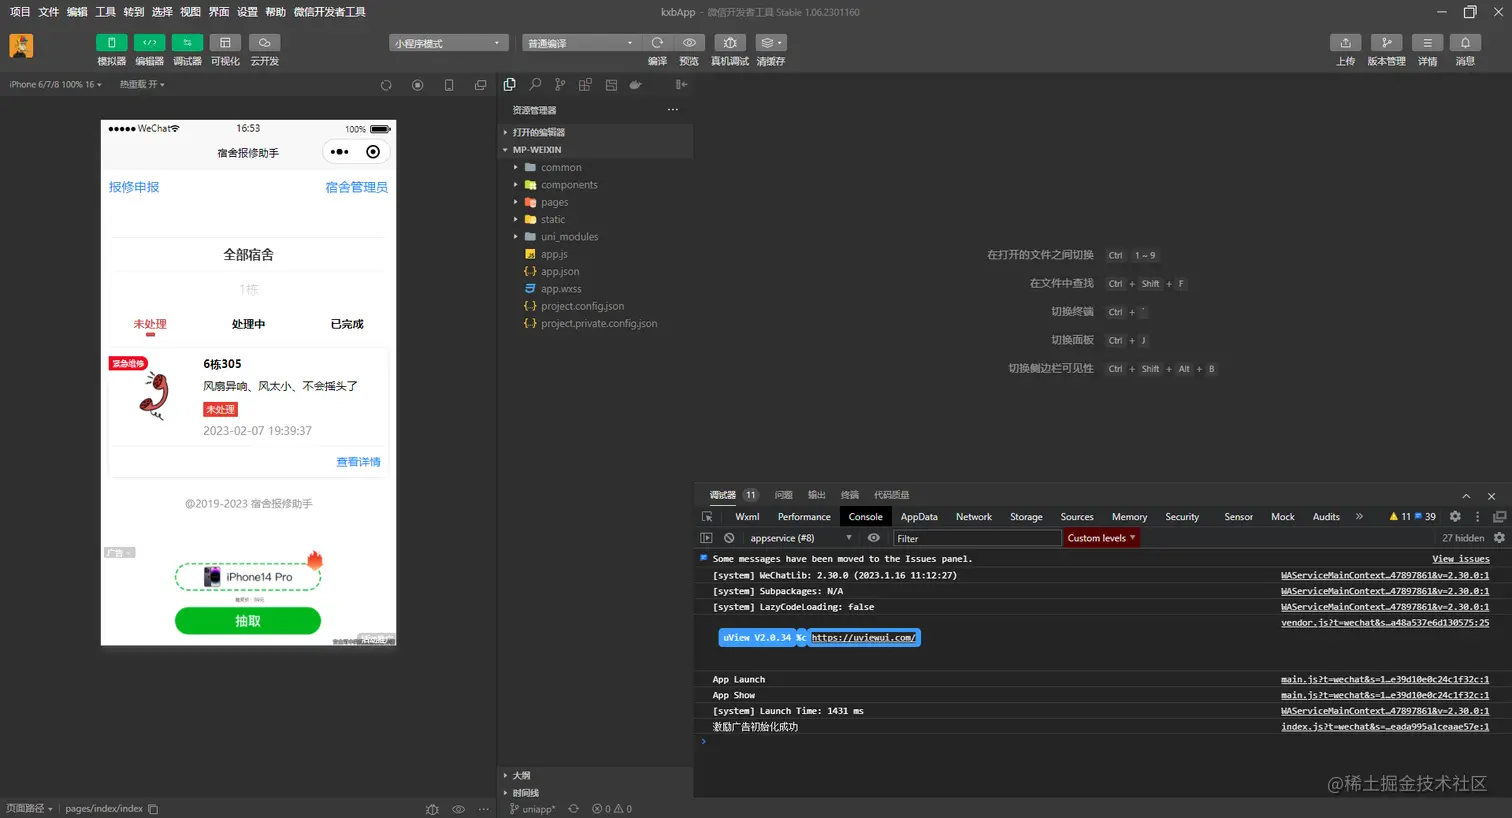This screenshot has height=818, width=1512.
Task: Click the simulator record icon
Action: [x=418, y=85]
